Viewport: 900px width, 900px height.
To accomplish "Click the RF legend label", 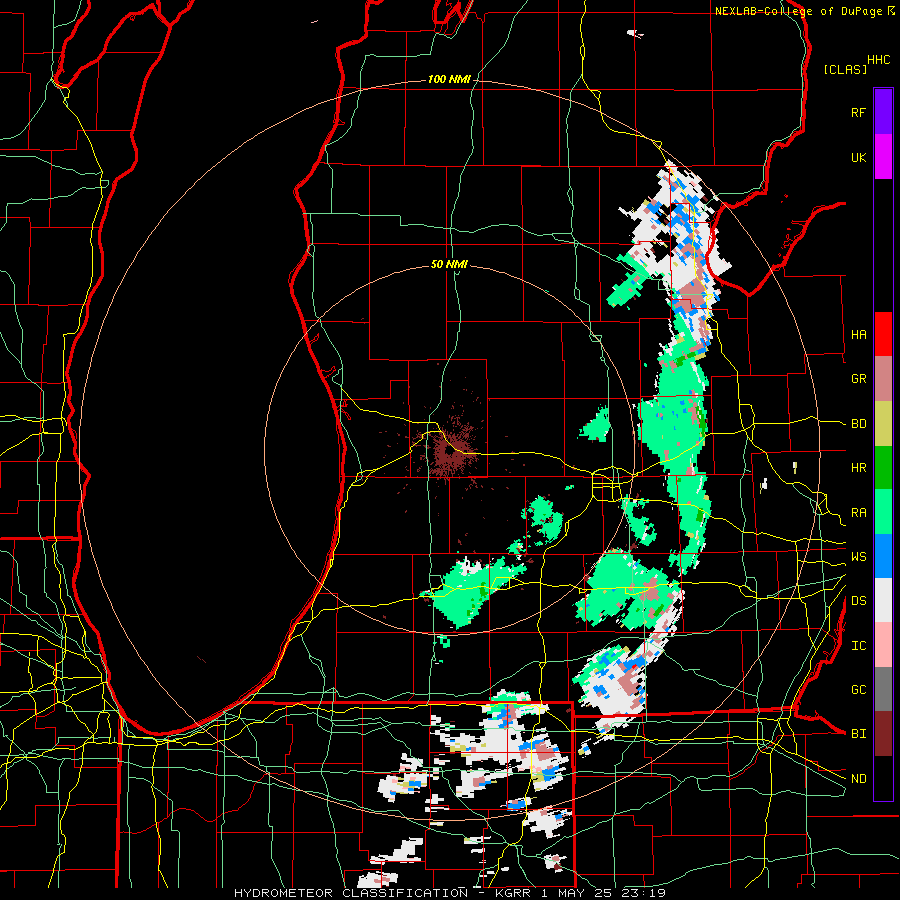I will [x=858, y=112].
